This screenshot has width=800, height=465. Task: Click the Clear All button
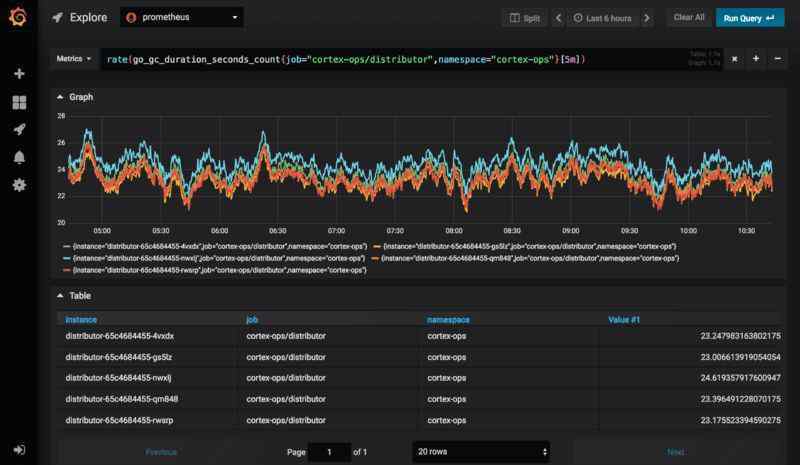tap(689, 18)
